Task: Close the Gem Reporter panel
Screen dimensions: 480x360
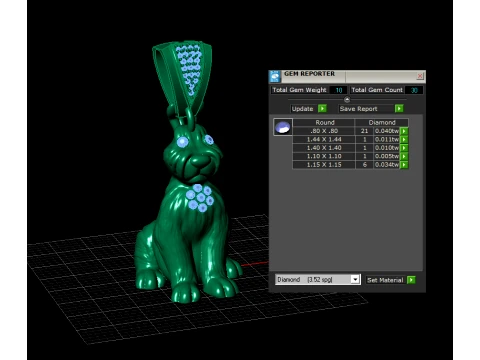Action: pyautogui.click(x=420, y=76)
